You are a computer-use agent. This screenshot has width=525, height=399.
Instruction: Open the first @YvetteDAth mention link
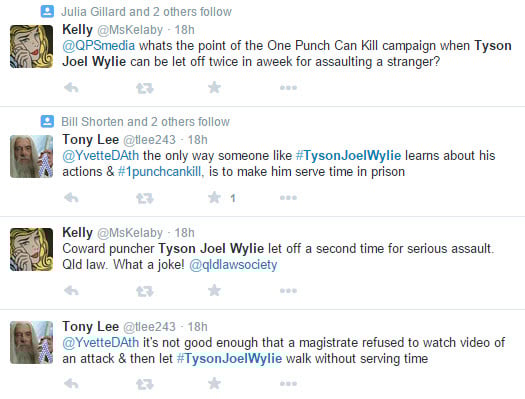click(x=100, y=156)
